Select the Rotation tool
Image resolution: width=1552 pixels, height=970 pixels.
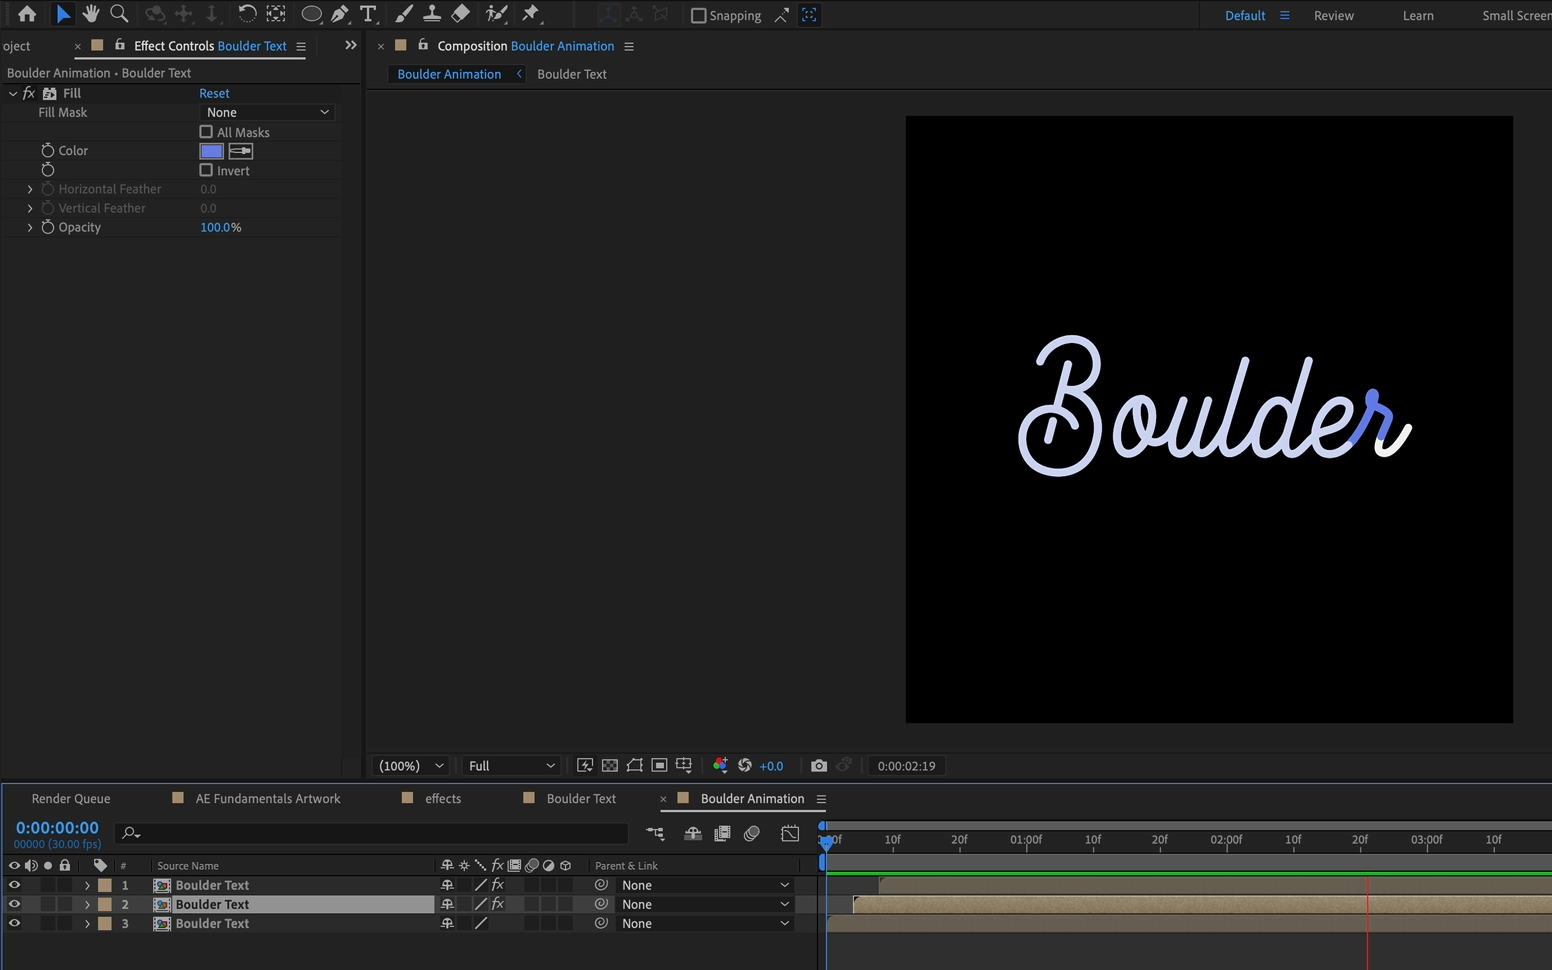(247, 14)
